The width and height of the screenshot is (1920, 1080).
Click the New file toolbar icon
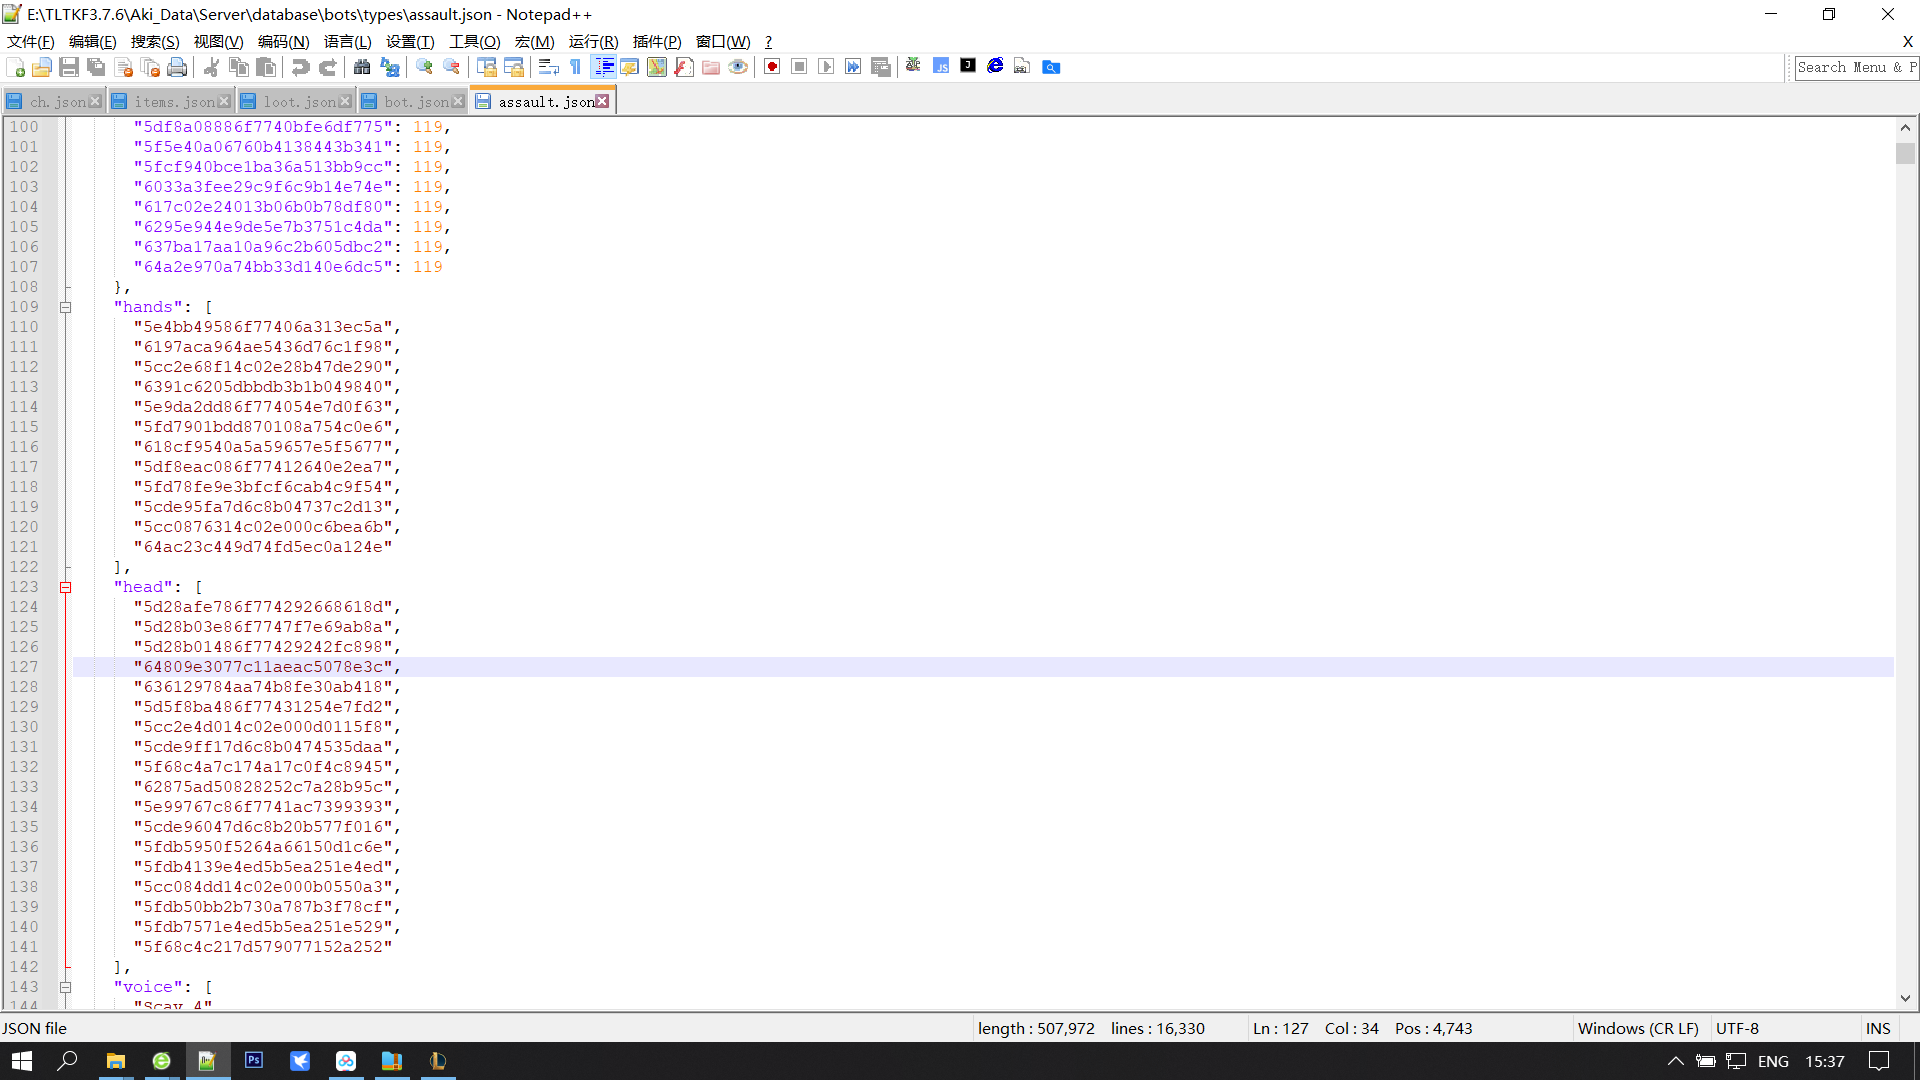[16, 67]
